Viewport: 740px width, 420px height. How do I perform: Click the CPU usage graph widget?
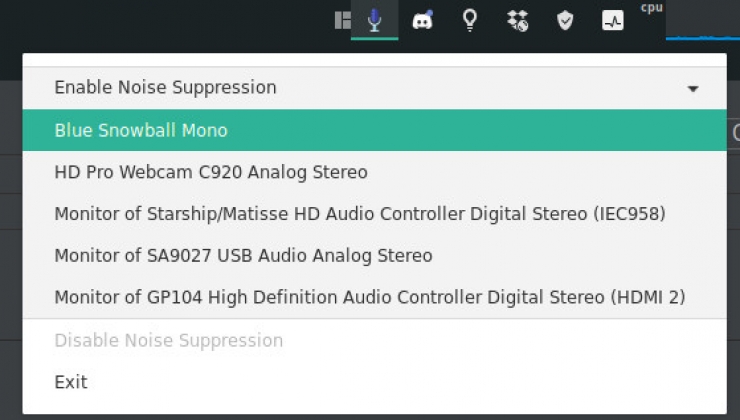click(703, 20)
